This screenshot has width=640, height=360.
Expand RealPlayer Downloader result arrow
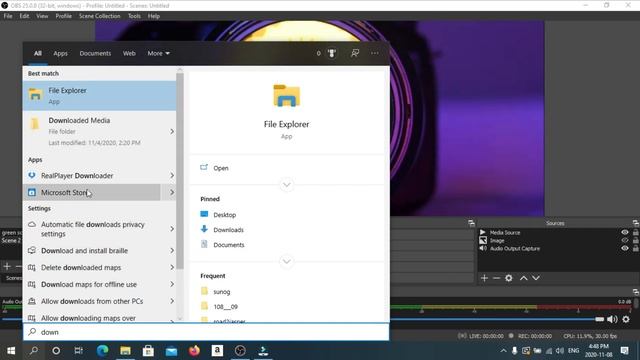pos(172,176)
